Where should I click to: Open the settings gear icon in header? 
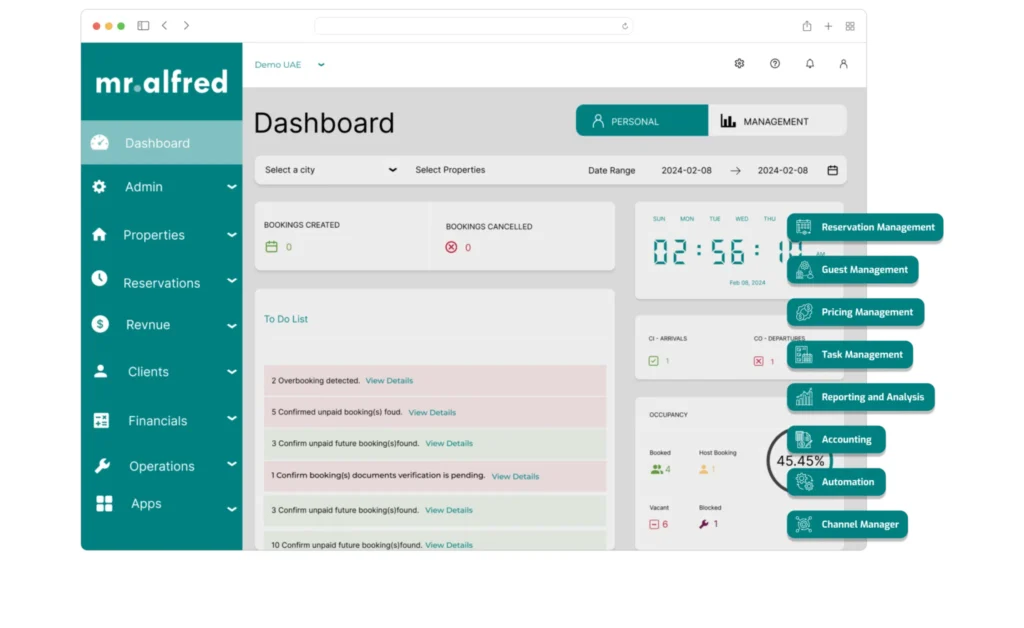(x=739, y=64)
